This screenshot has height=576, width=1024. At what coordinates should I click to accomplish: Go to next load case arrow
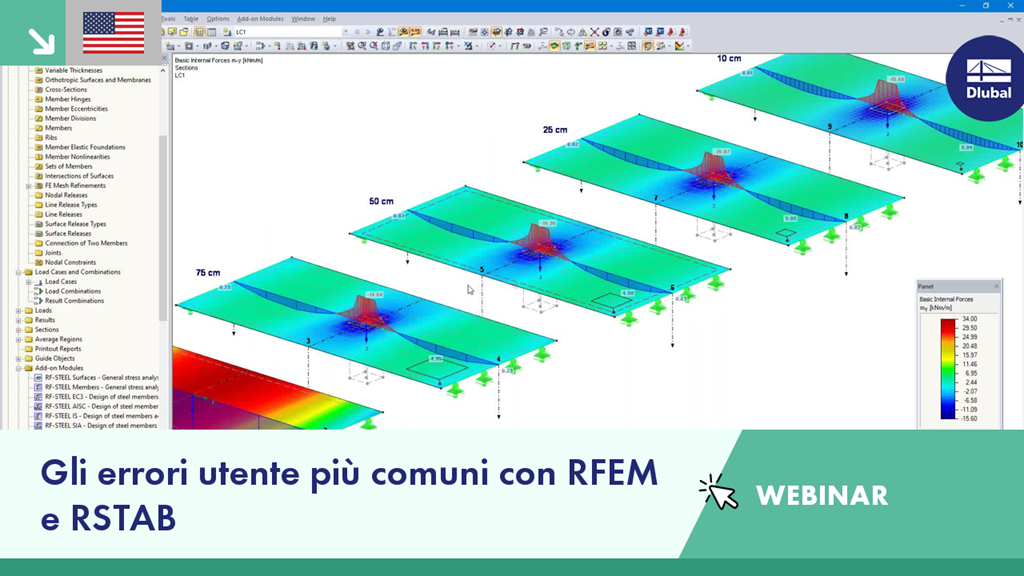click(x=368, y=32)
